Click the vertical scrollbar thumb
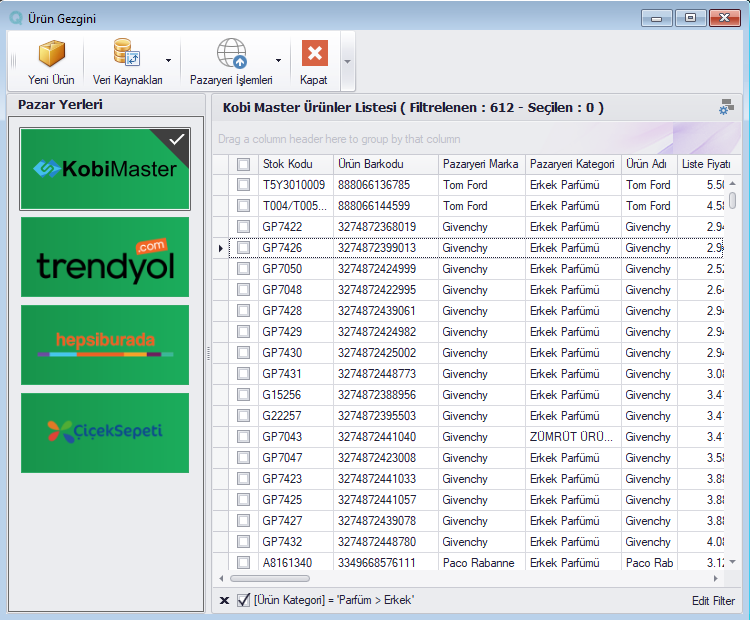Image resolution: width=750 pixels, height=620 pixels. tap(732, 199)
